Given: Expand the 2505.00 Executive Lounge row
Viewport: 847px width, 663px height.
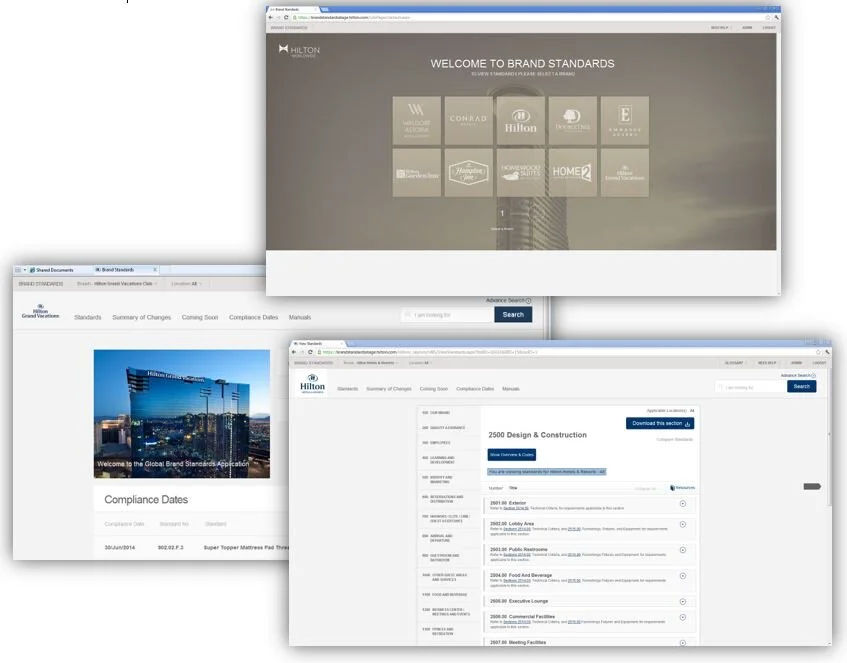Looking at the screenshot, I should [x=683, y=601].
